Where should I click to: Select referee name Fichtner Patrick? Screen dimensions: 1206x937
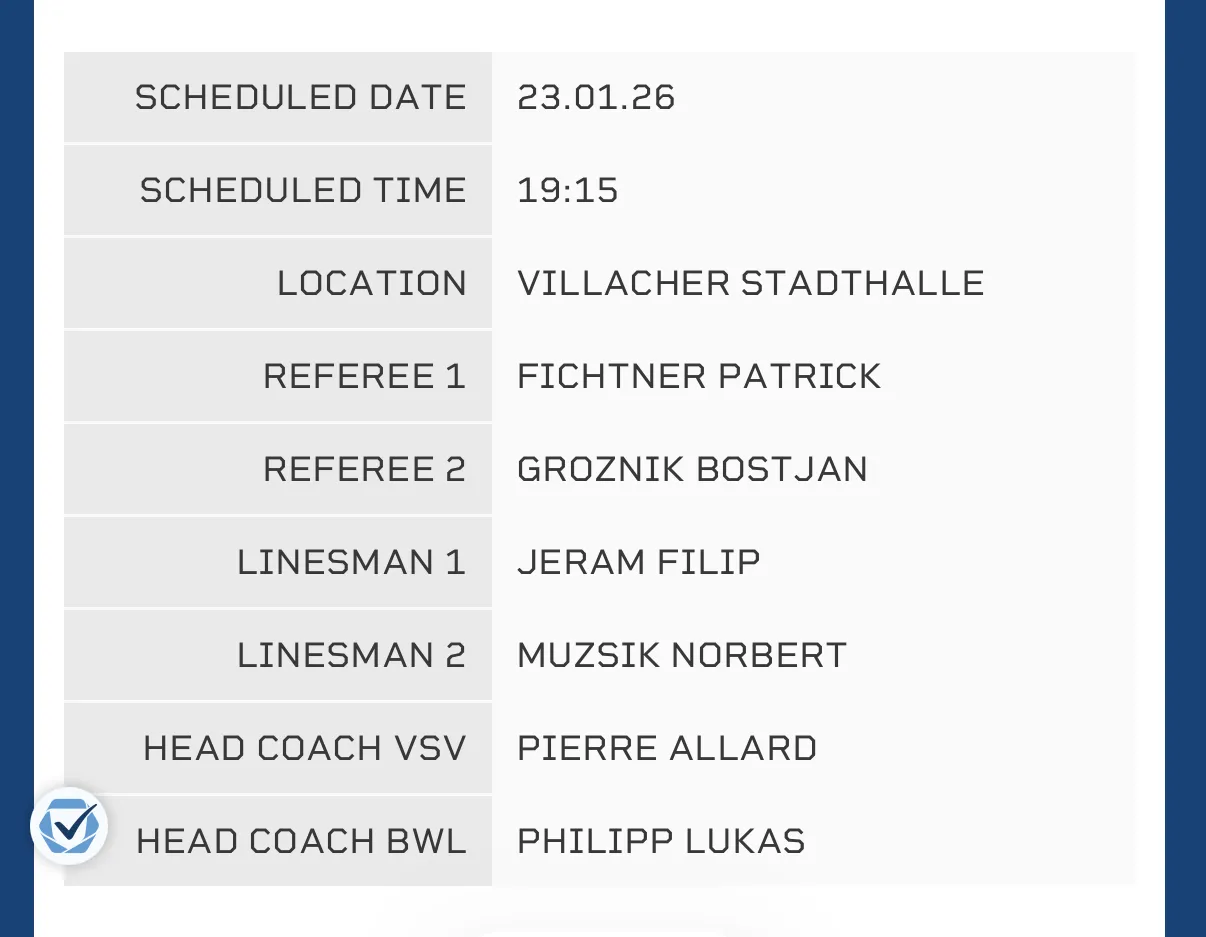[x=699, y=377]
